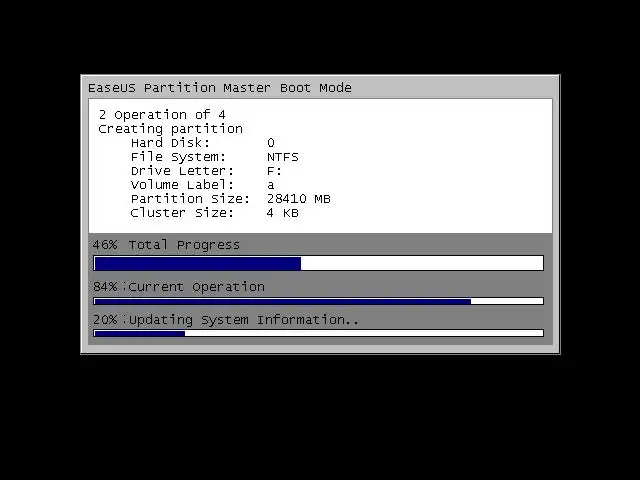Click the 'Creating partition' text

point(171,129)
